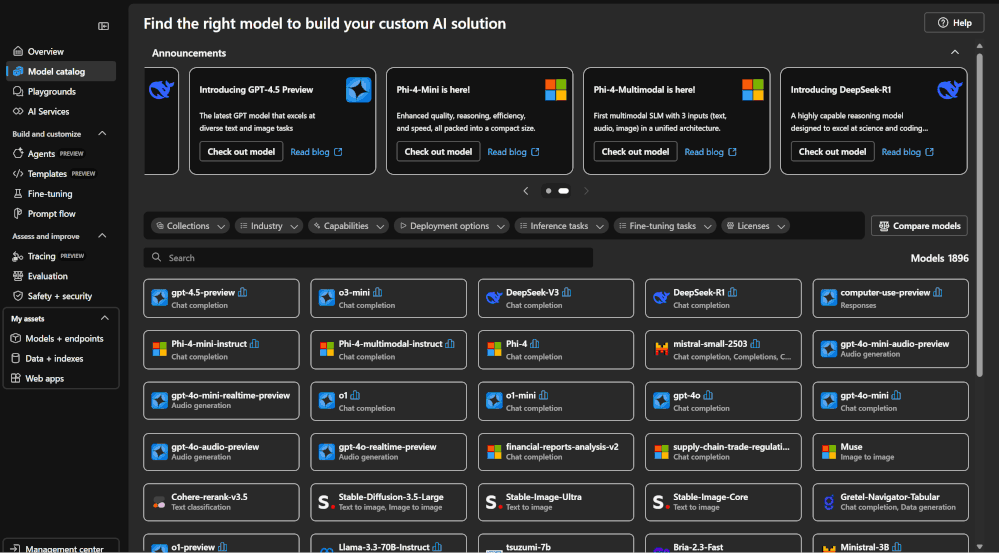
Task: Click the Help button
Action: click(x=954, y=22)
